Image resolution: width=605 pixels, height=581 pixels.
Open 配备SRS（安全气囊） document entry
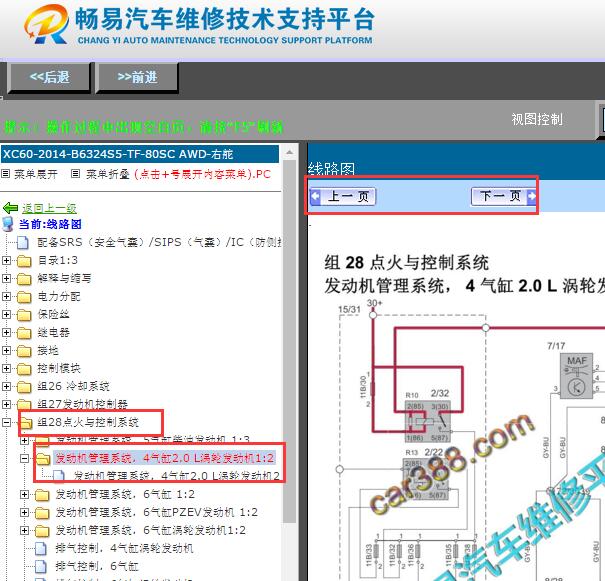pyautogui.click(x=159, y=242)
